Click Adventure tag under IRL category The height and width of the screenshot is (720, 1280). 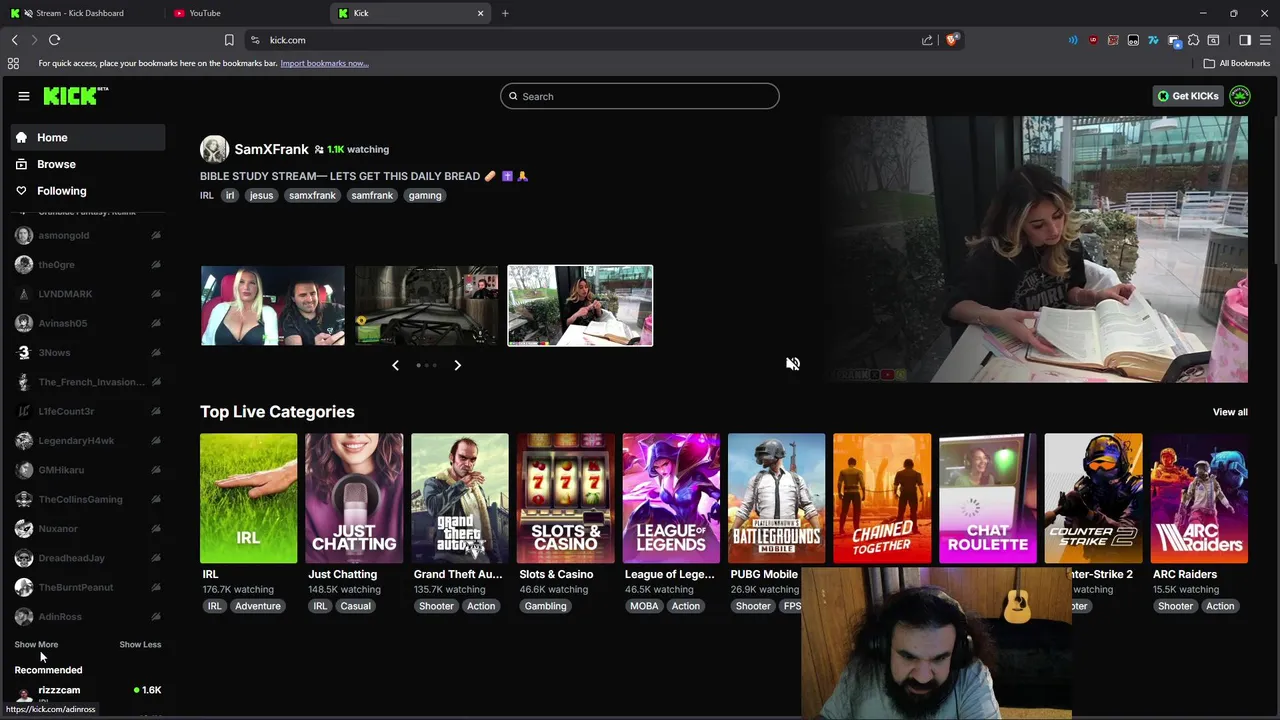(258, 606)
